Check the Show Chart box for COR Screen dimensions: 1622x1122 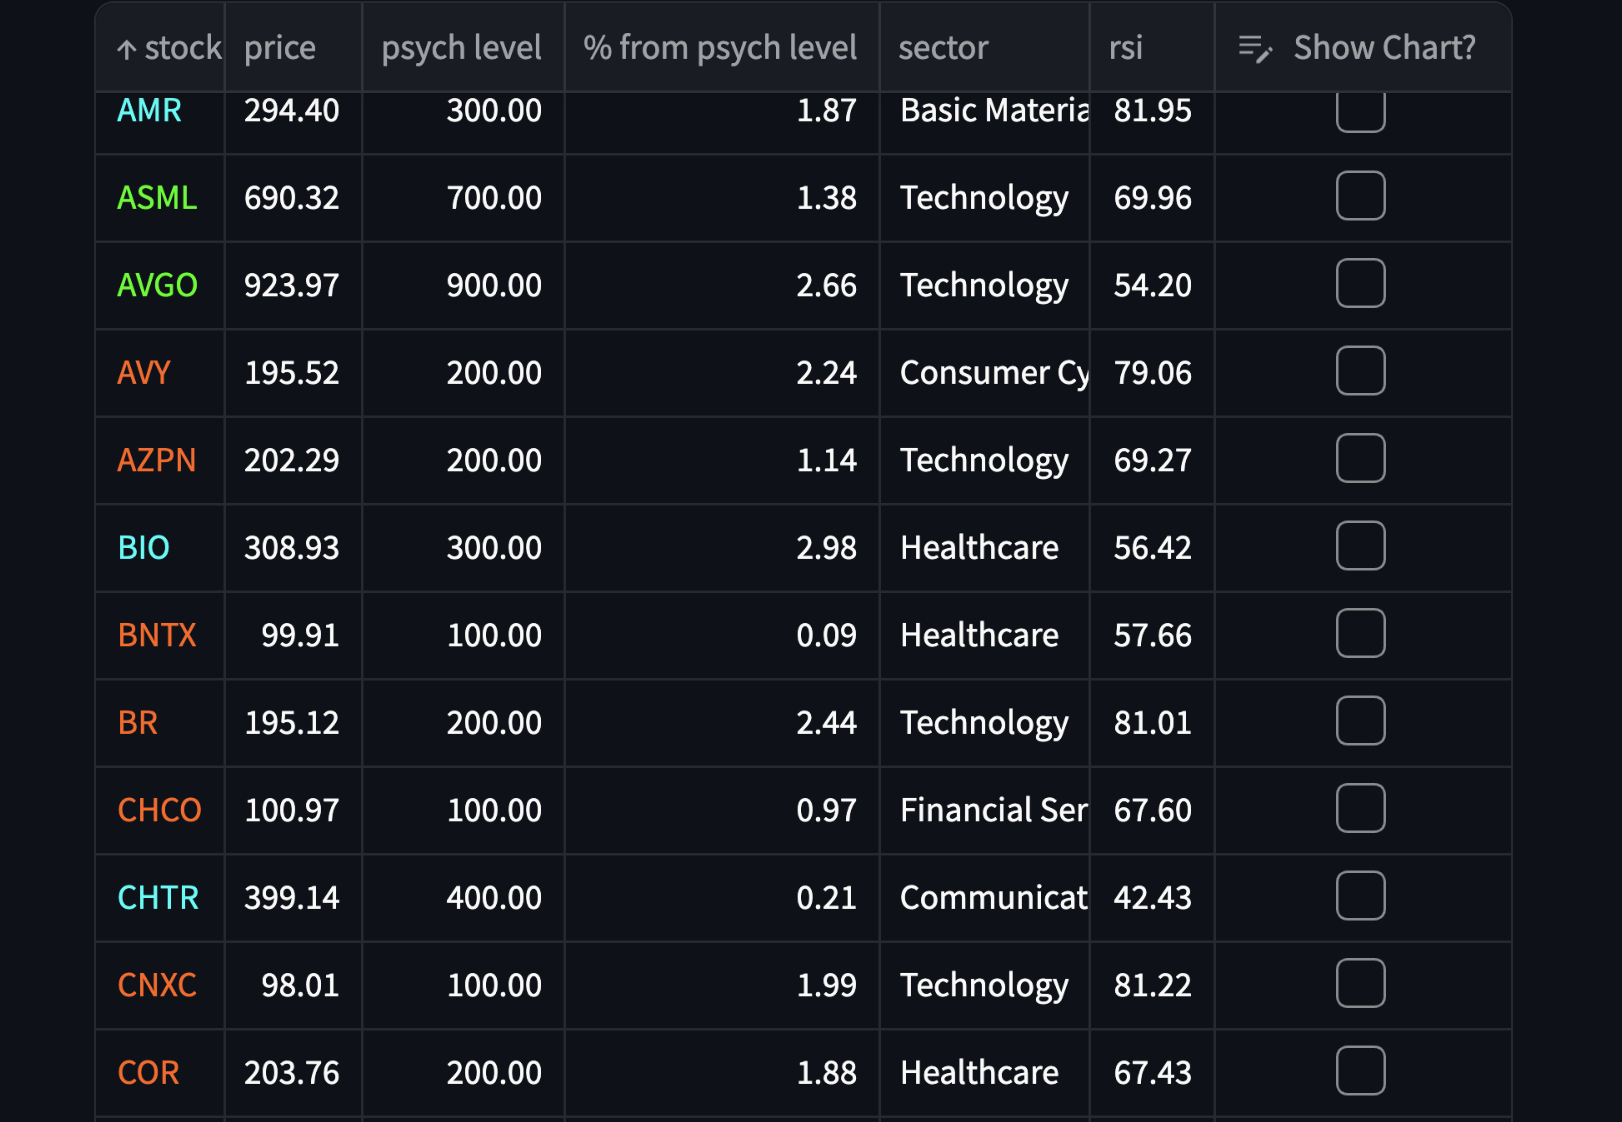click(x=1360, y=1070)
